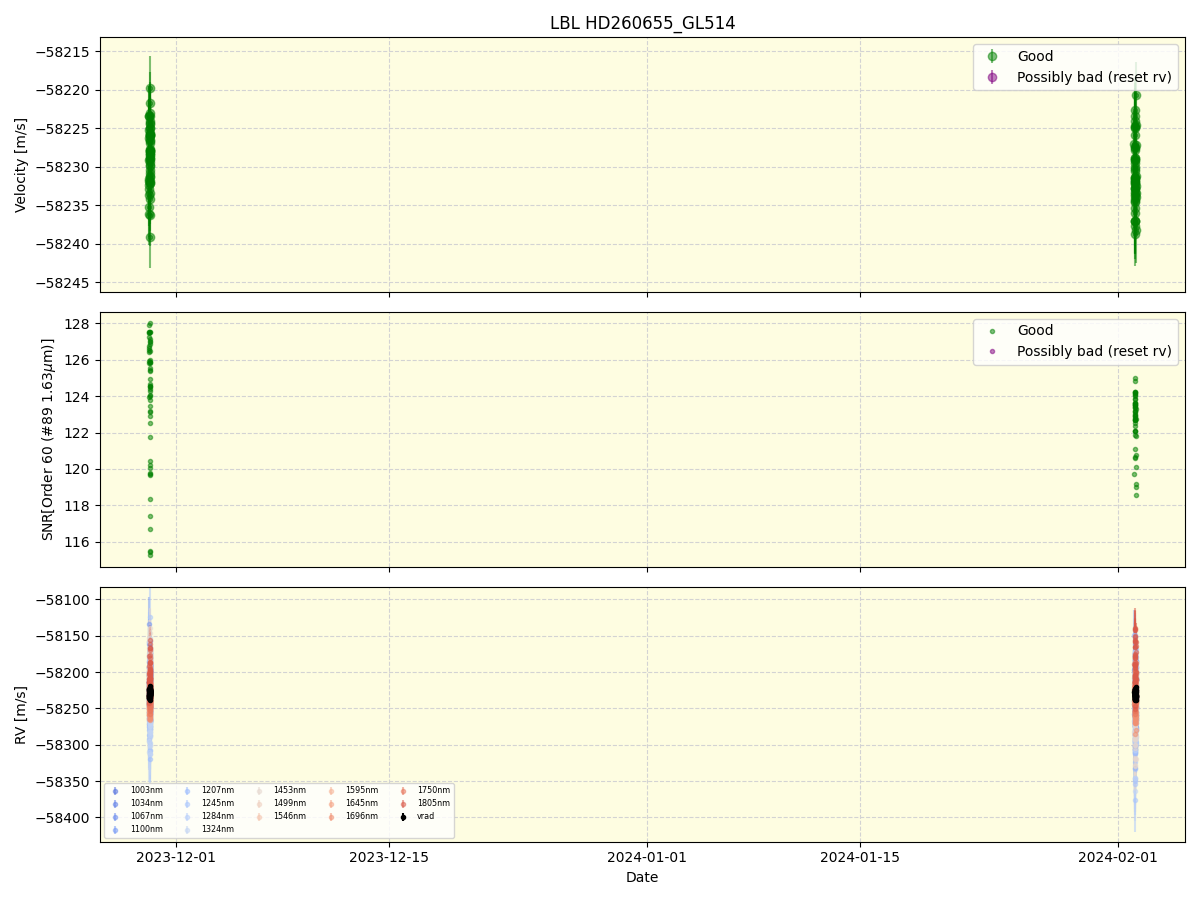Click the 1645nm legend marker
Screen dimensions: 1200x900
tap(331, 804)
